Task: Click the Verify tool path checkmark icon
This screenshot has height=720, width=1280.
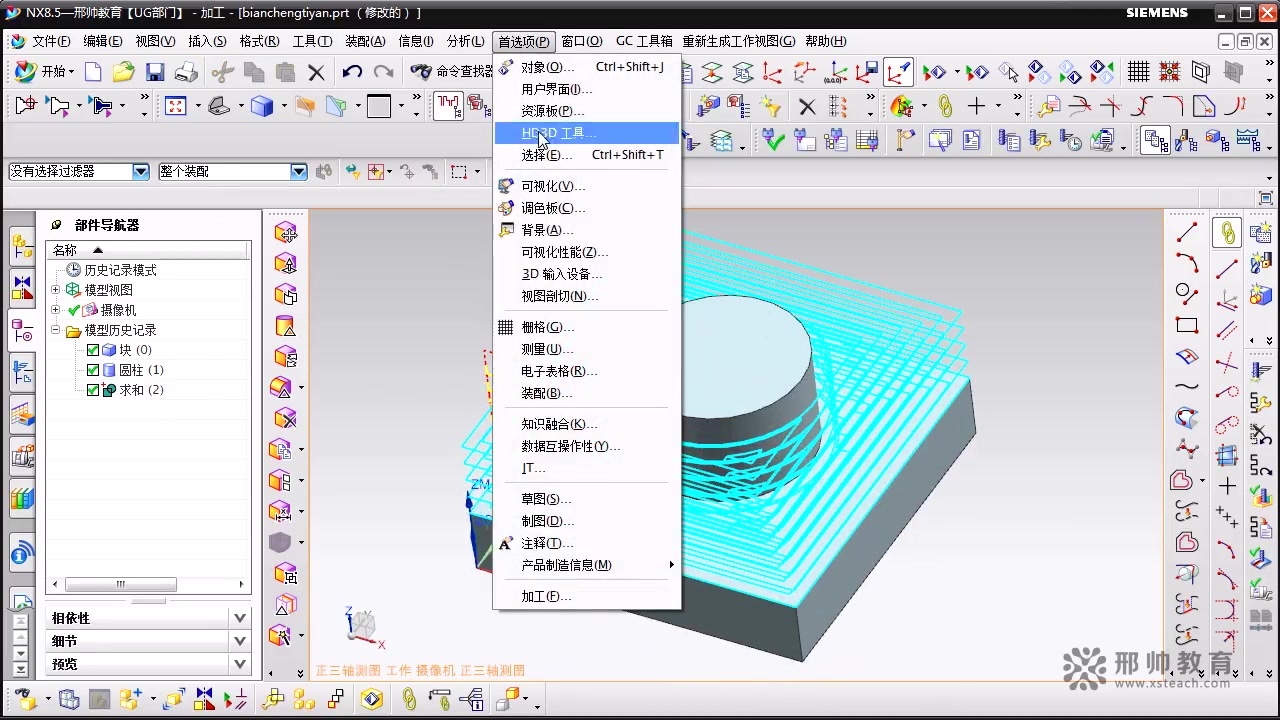Action: click(773, 140)
